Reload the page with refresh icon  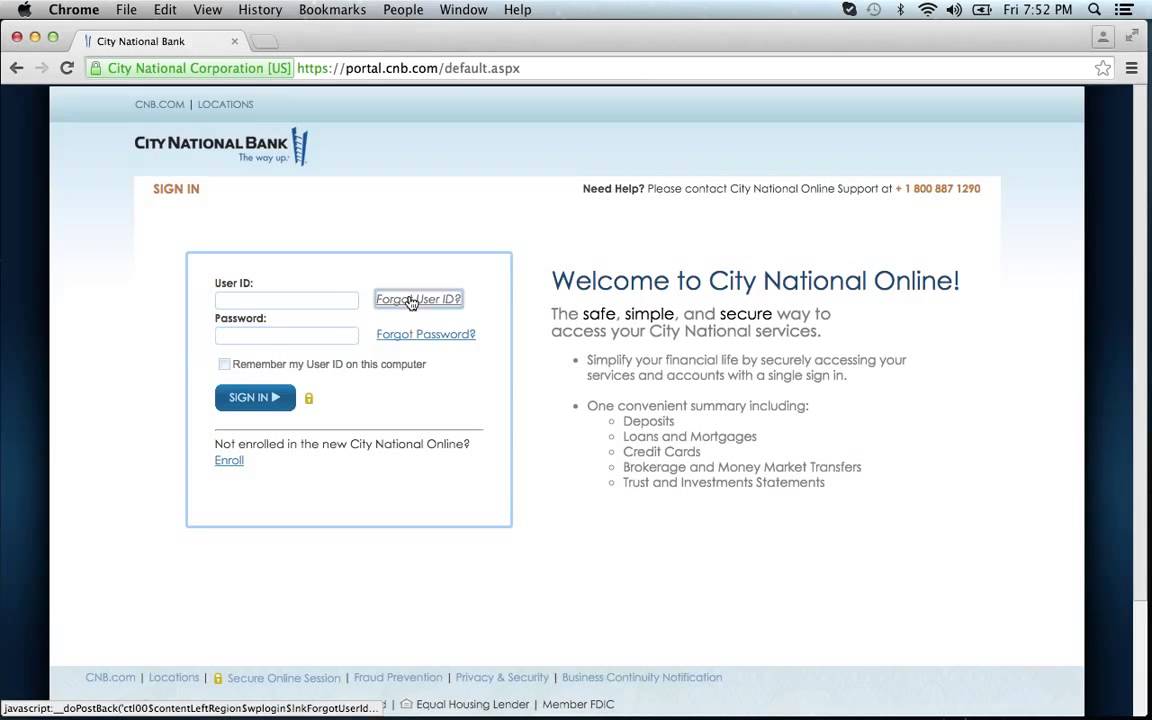click(67, 68)
